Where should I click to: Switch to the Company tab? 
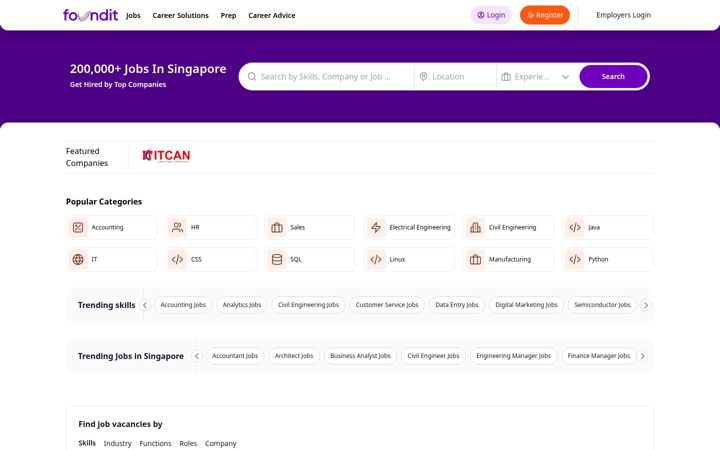coord(220,444)
